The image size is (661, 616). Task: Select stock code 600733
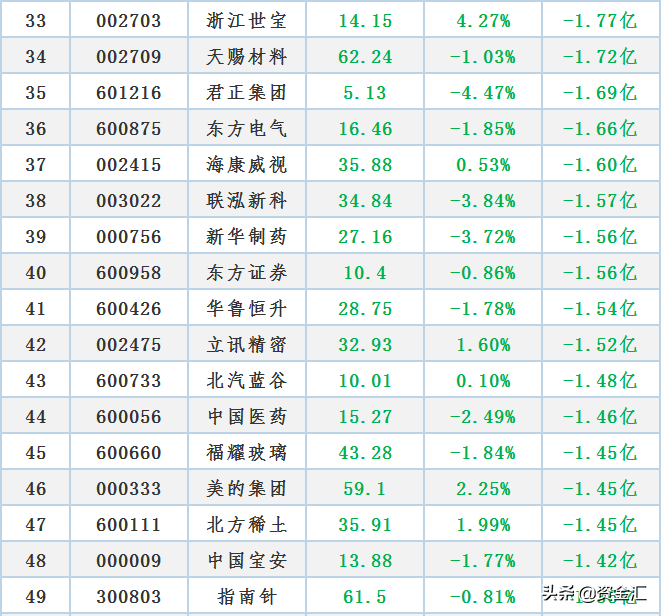(x=129, y=381)
